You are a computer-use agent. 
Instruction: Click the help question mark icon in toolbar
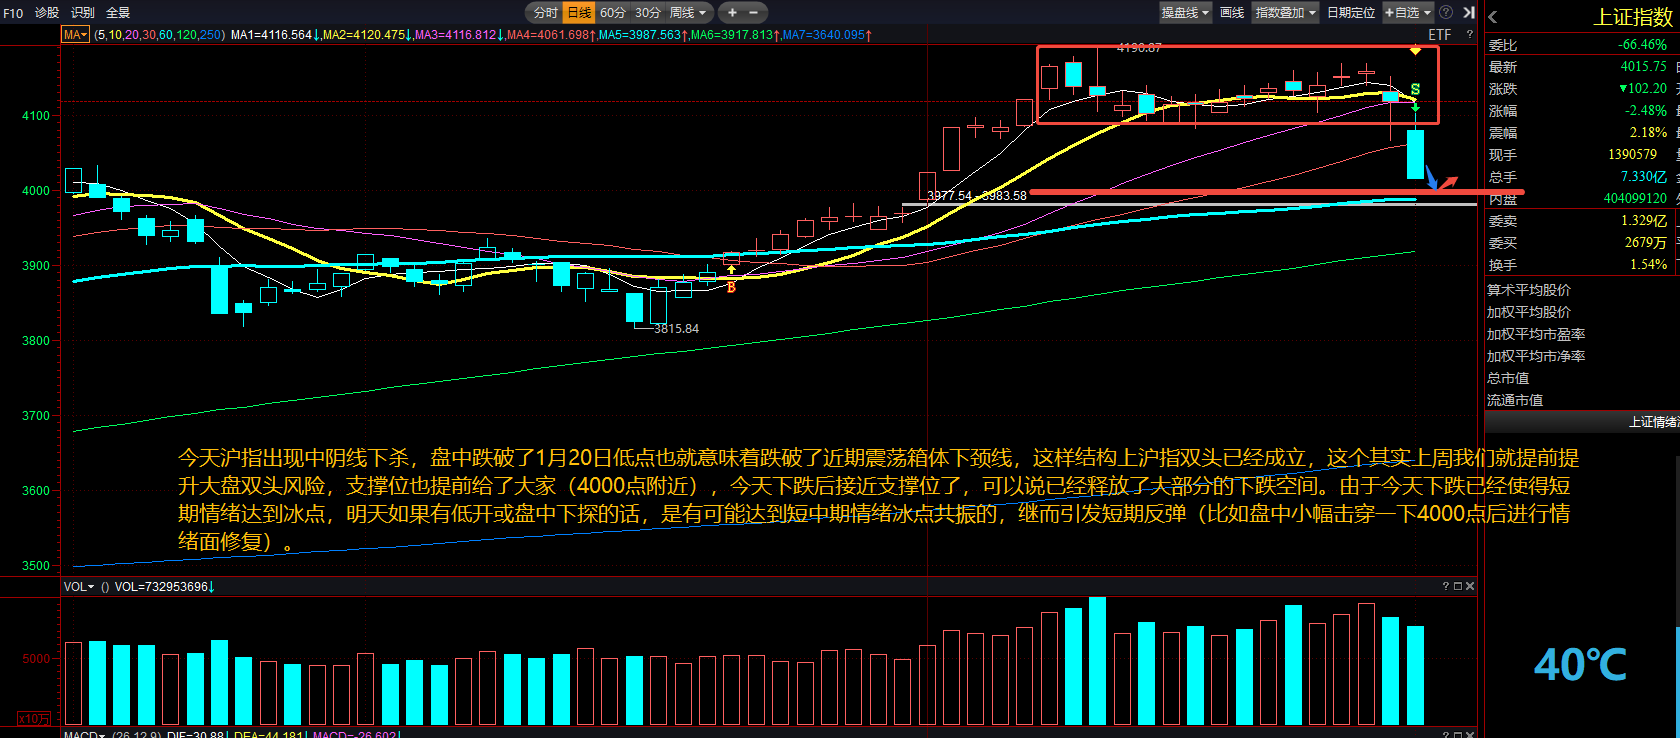click(1446, 13)
